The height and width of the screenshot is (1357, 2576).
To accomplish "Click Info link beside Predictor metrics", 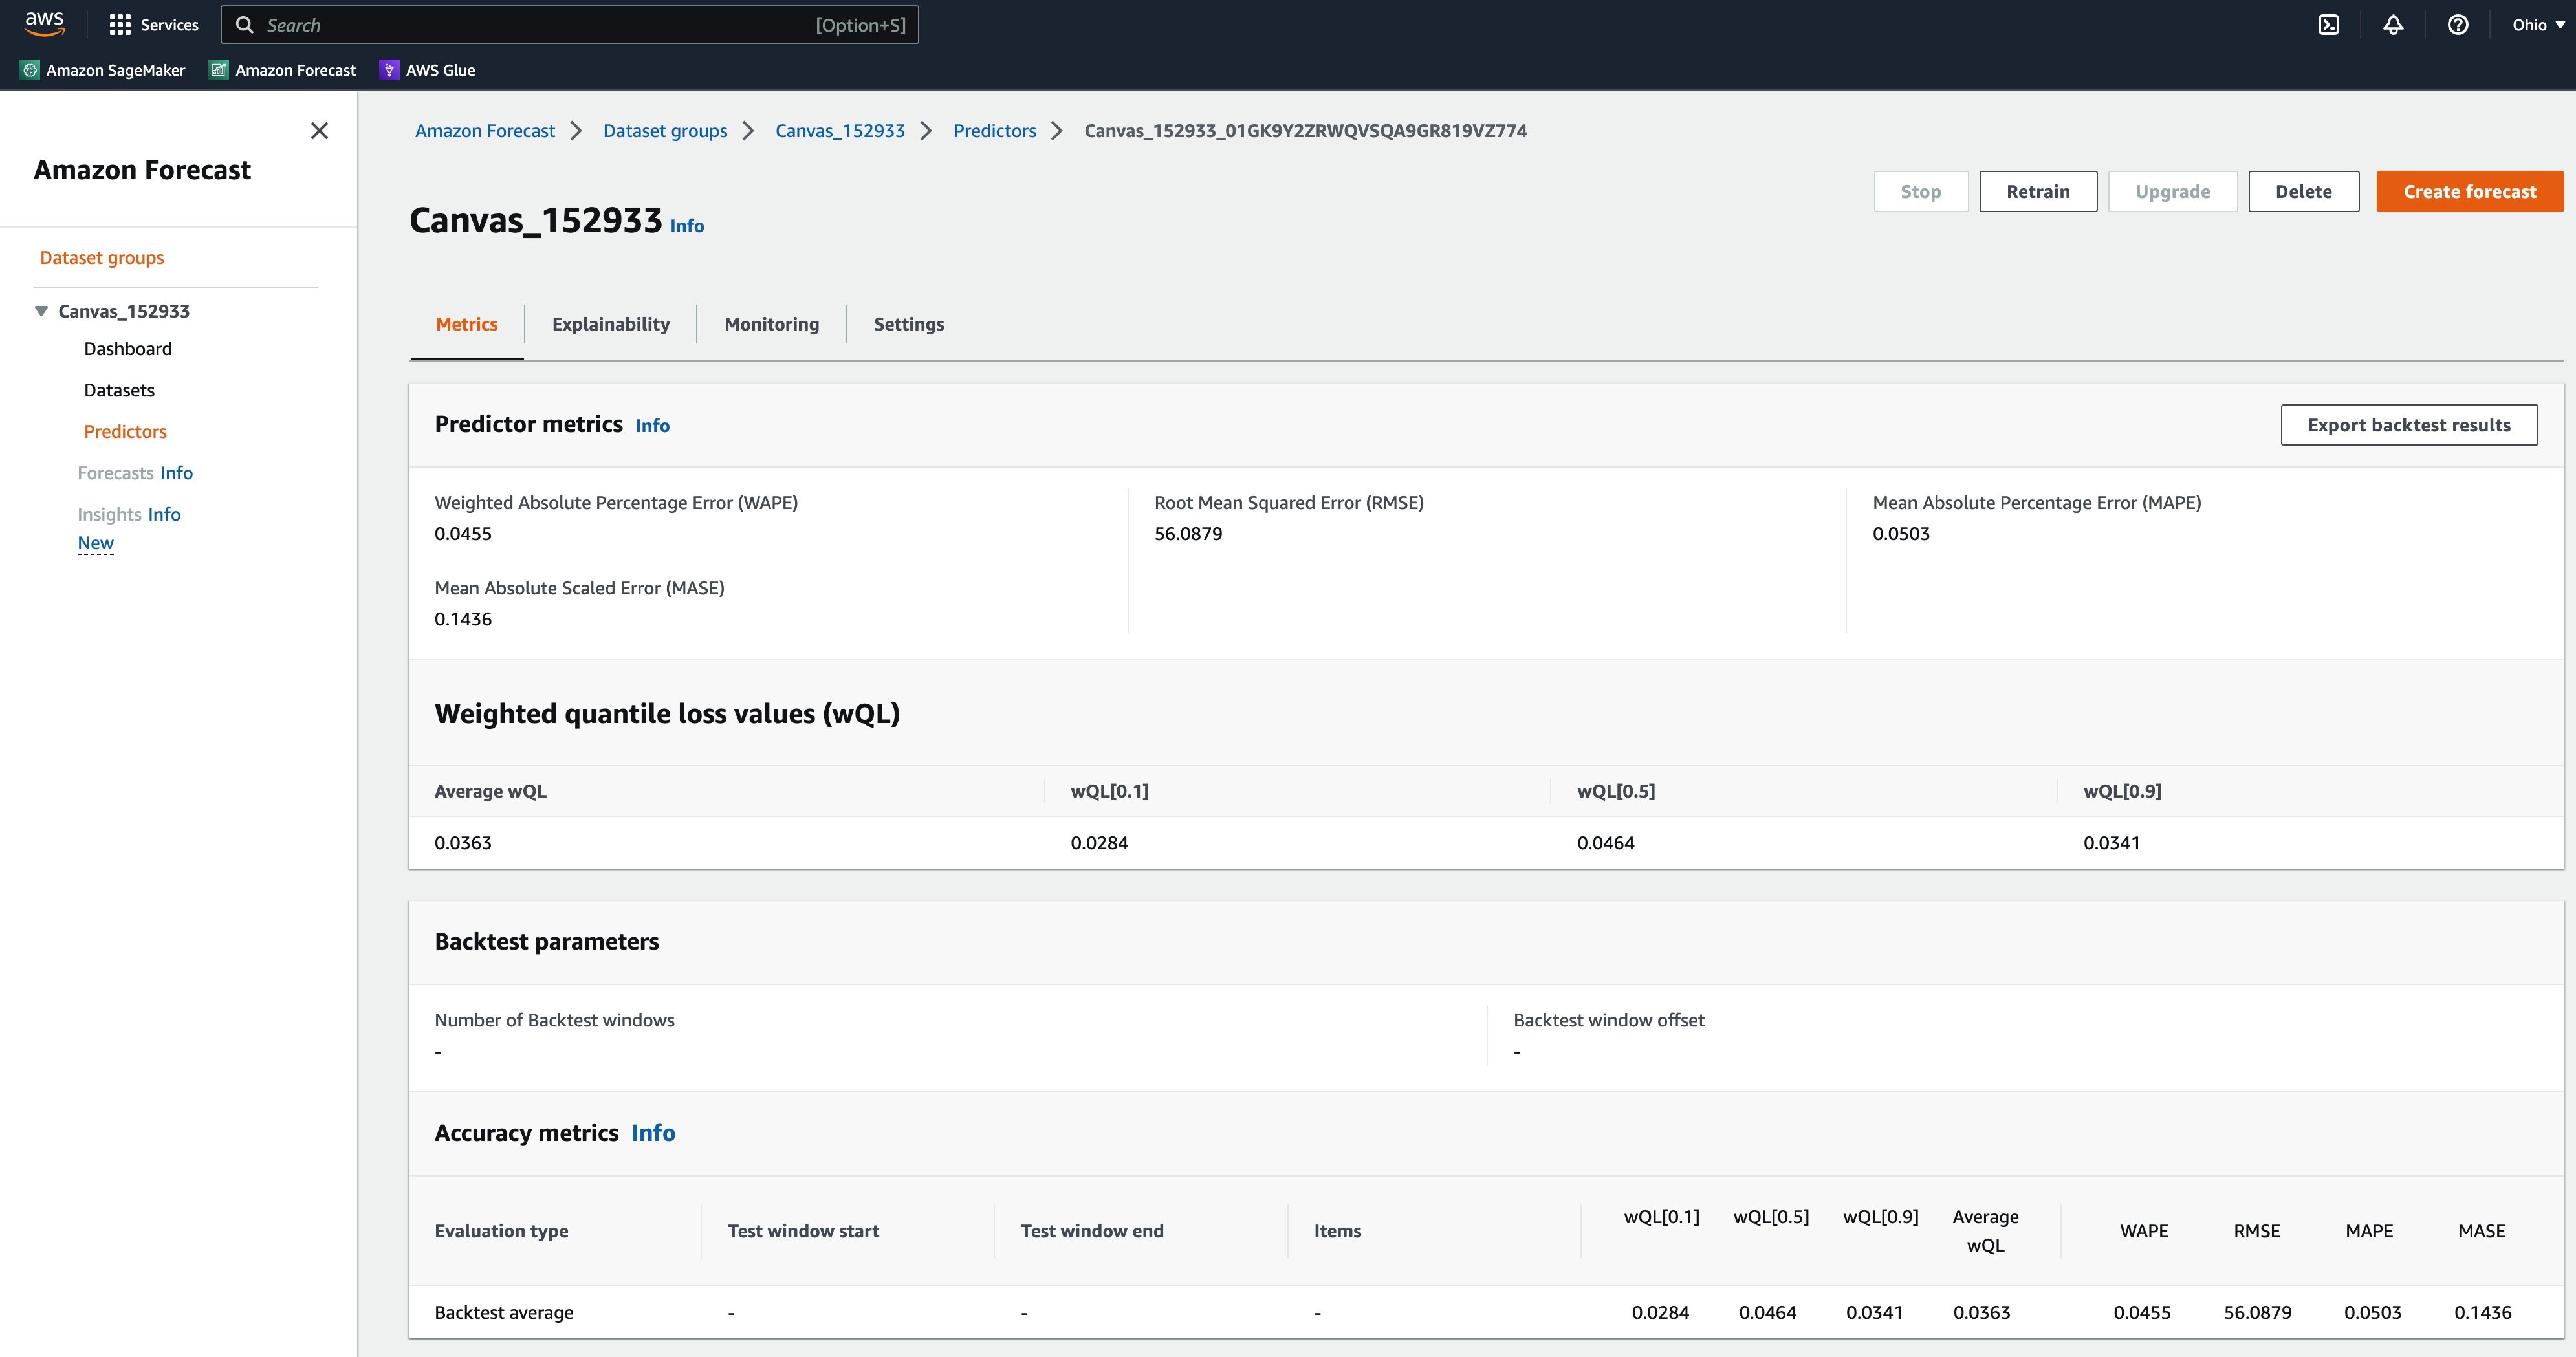I will [x=652, y=426].
